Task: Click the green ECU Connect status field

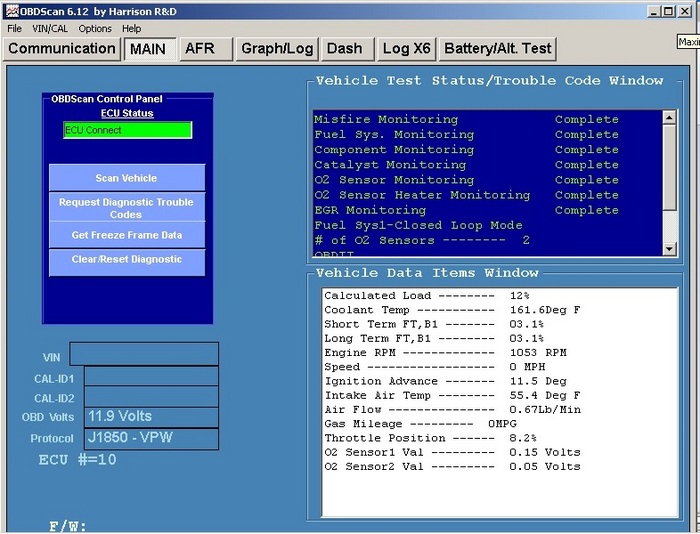Action: (x=127, y=130)
